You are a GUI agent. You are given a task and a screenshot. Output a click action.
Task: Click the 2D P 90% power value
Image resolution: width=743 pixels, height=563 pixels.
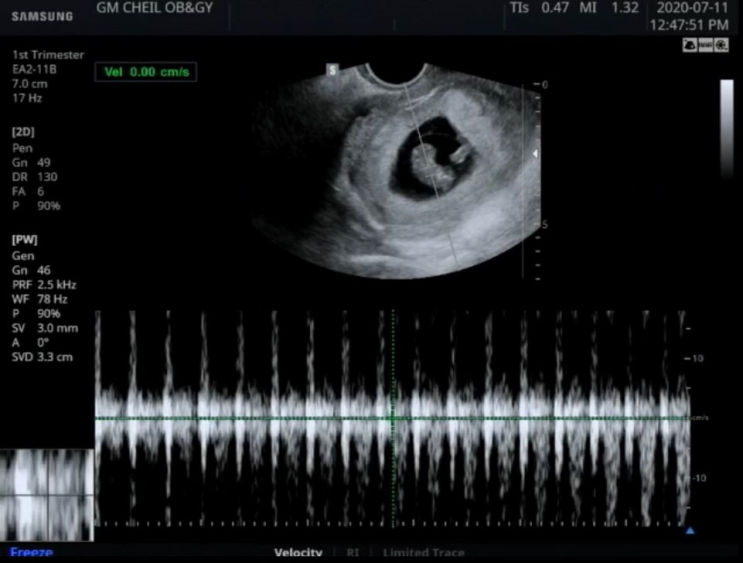36,206
